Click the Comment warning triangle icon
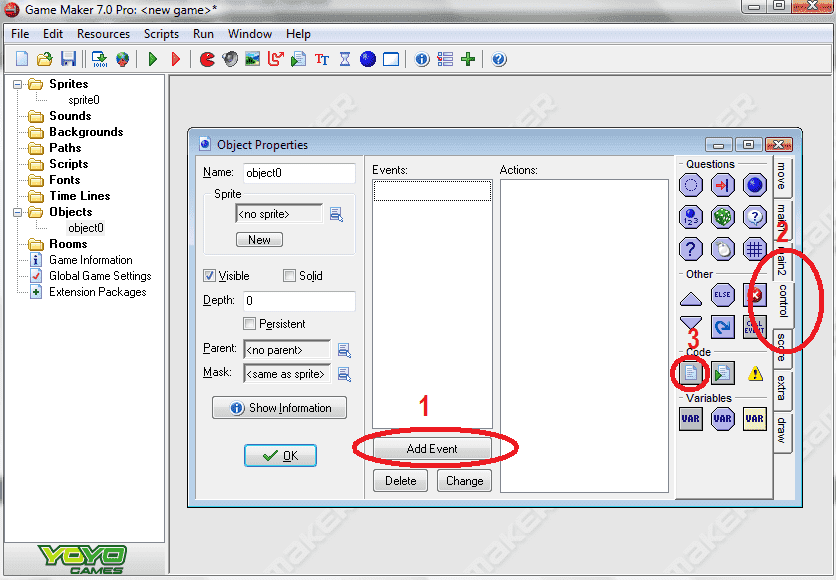This screenshot has width=836, height=580. click(754, 373)
